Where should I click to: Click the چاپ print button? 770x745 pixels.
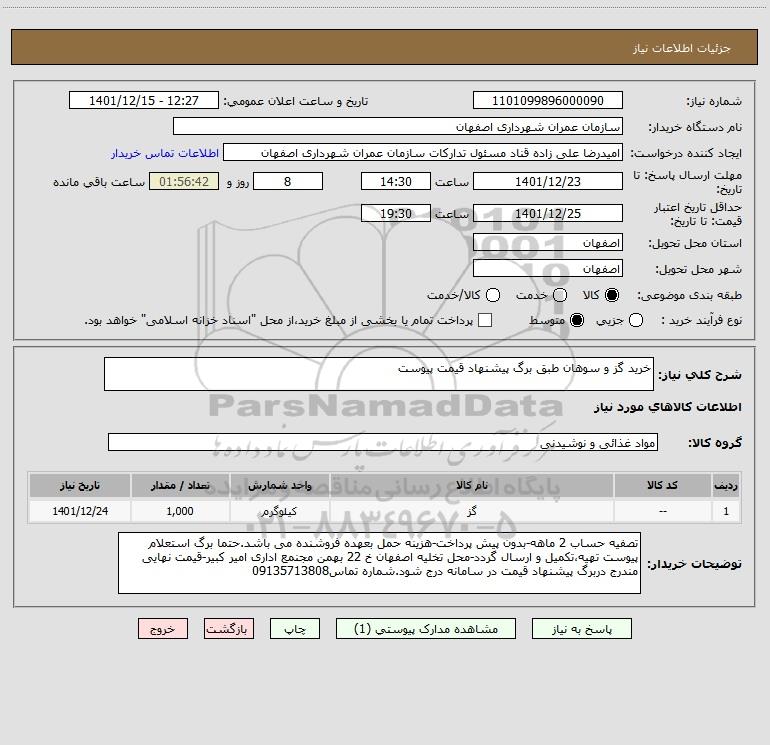(x=295, y=629)
